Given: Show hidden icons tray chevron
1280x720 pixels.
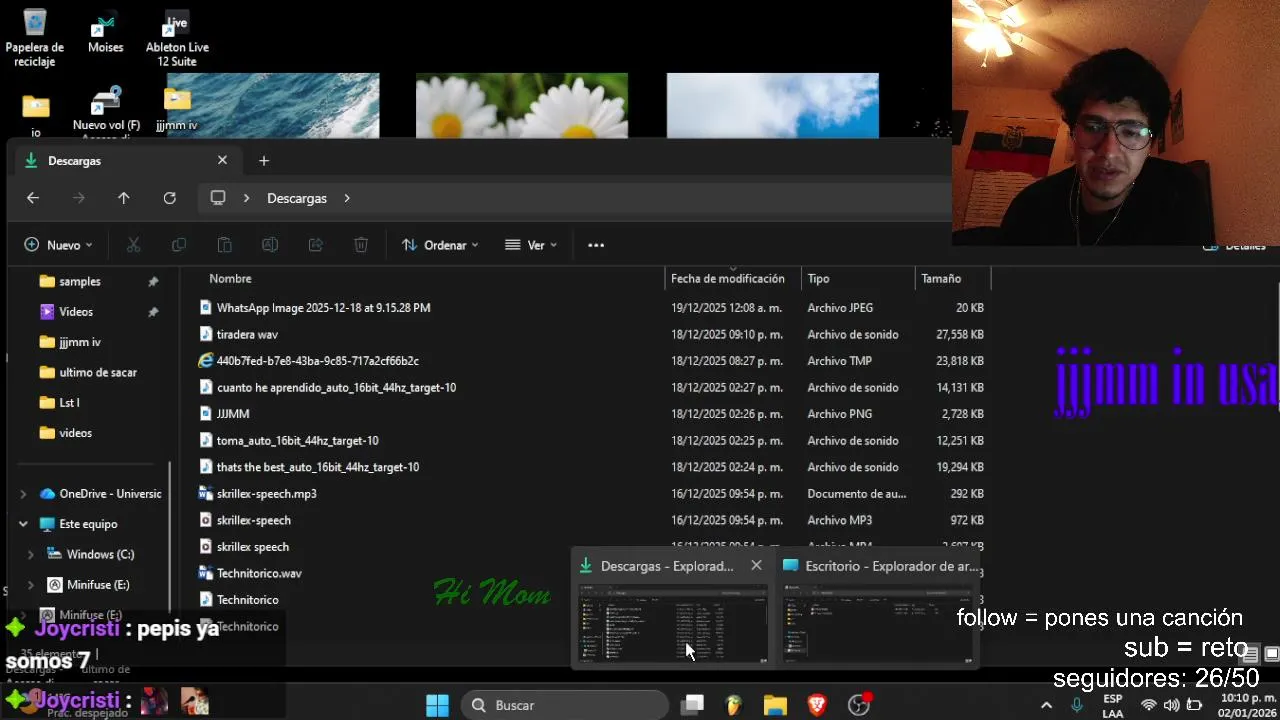Looking at the screenshot, I should [1046, 705].
